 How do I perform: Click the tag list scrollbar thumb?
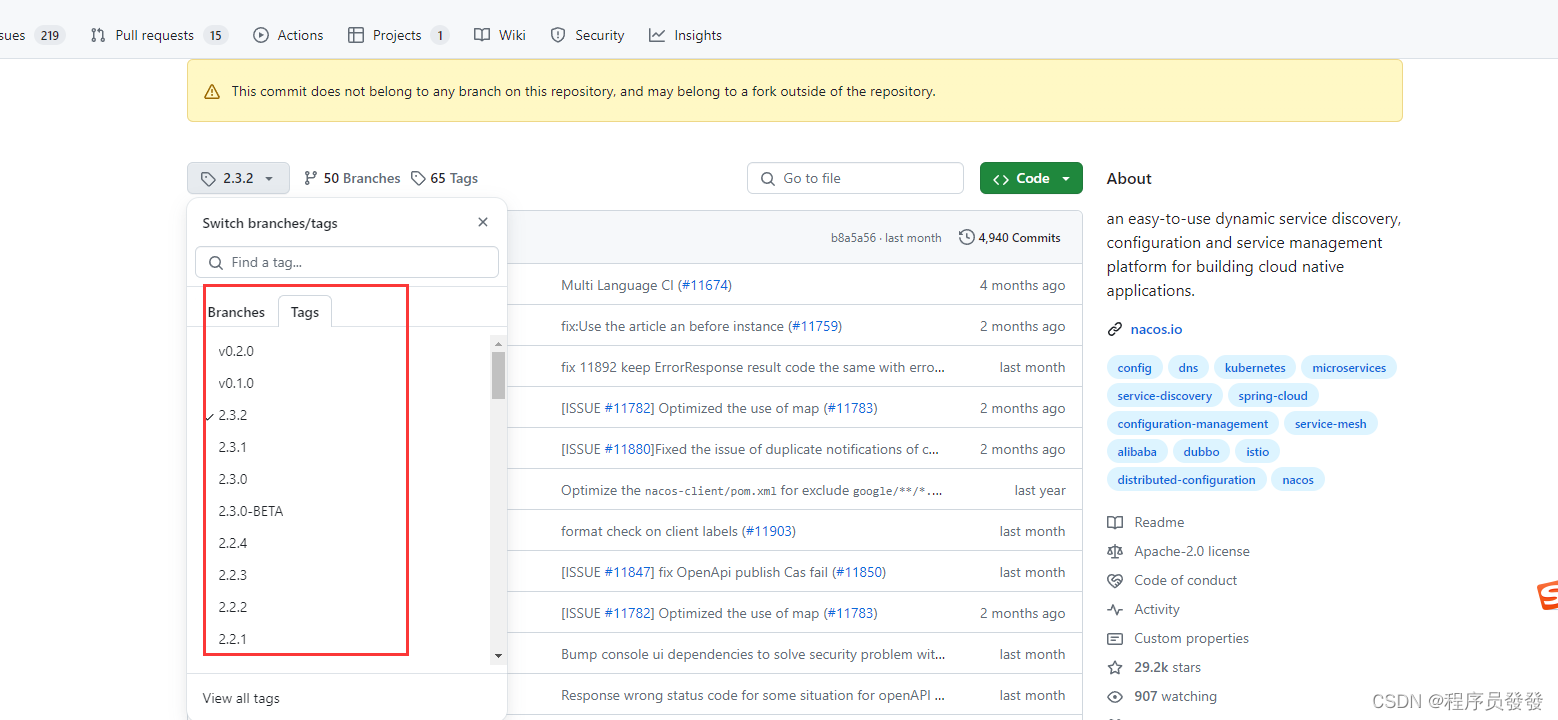click(498, 375)
